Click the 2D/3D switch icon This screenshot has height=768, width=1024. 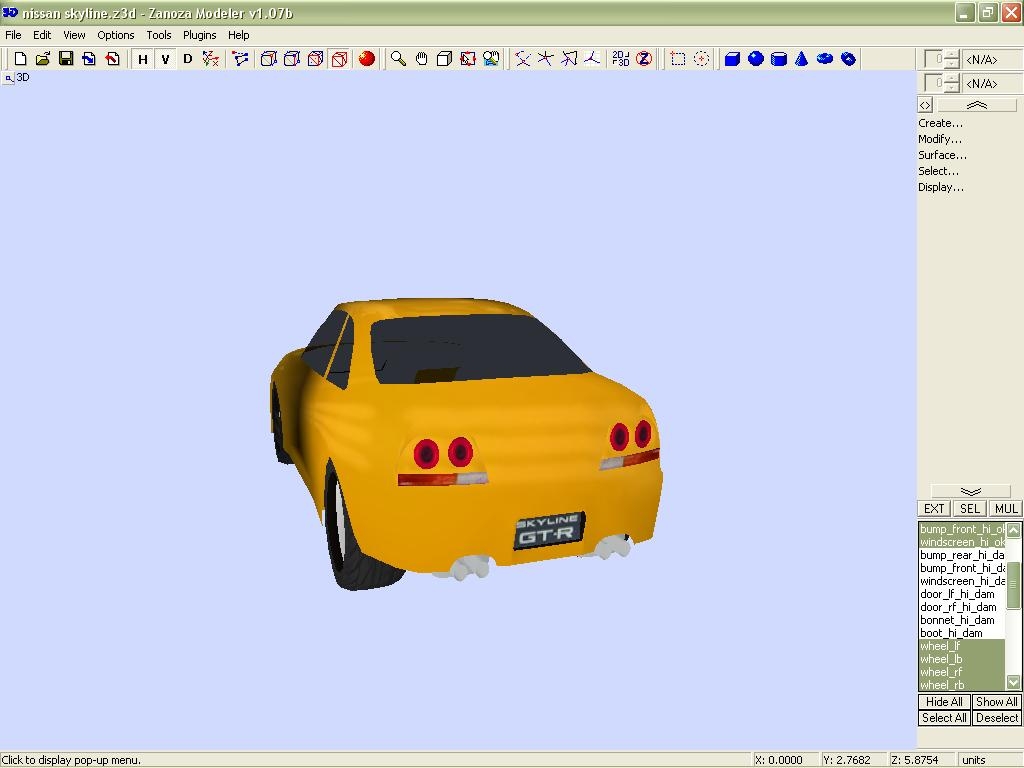click(x=621, y=59)
